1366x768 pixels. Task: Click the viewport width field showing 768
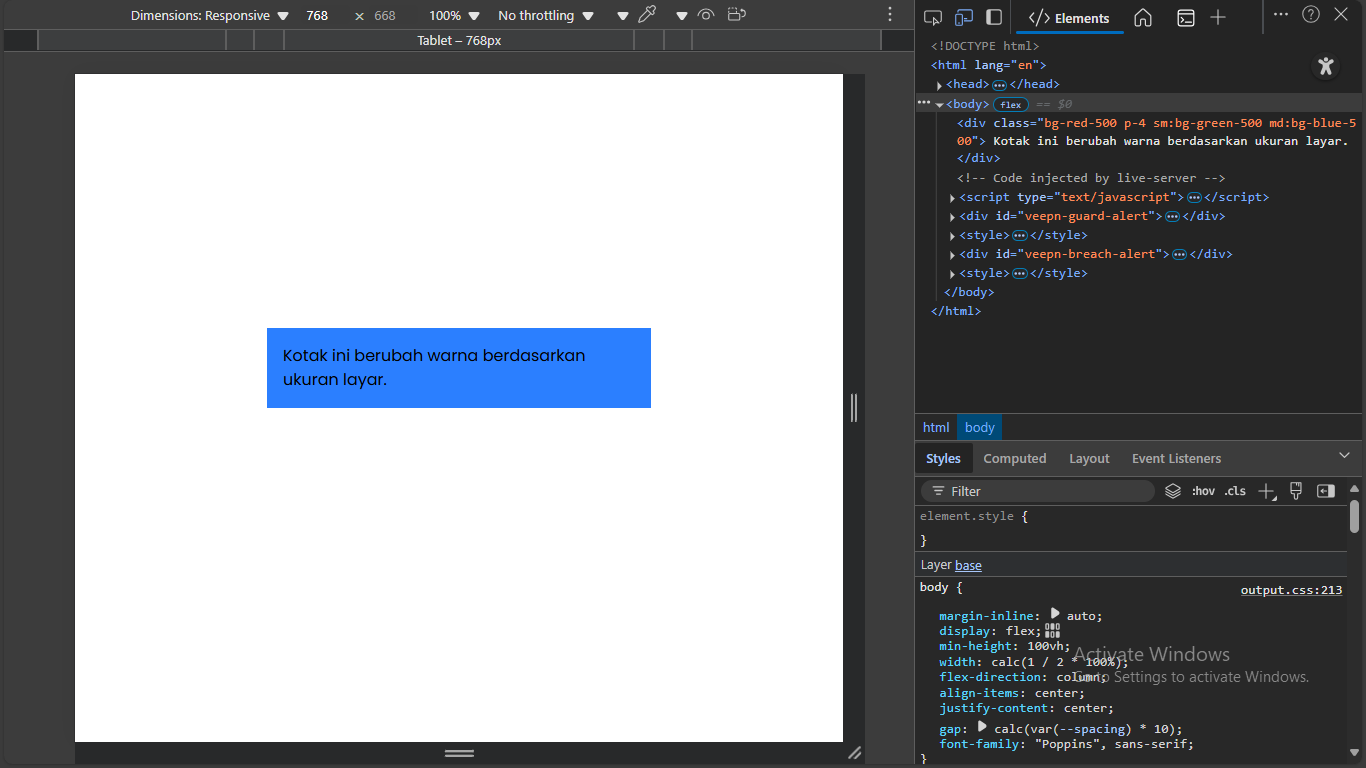click(317, 16)
